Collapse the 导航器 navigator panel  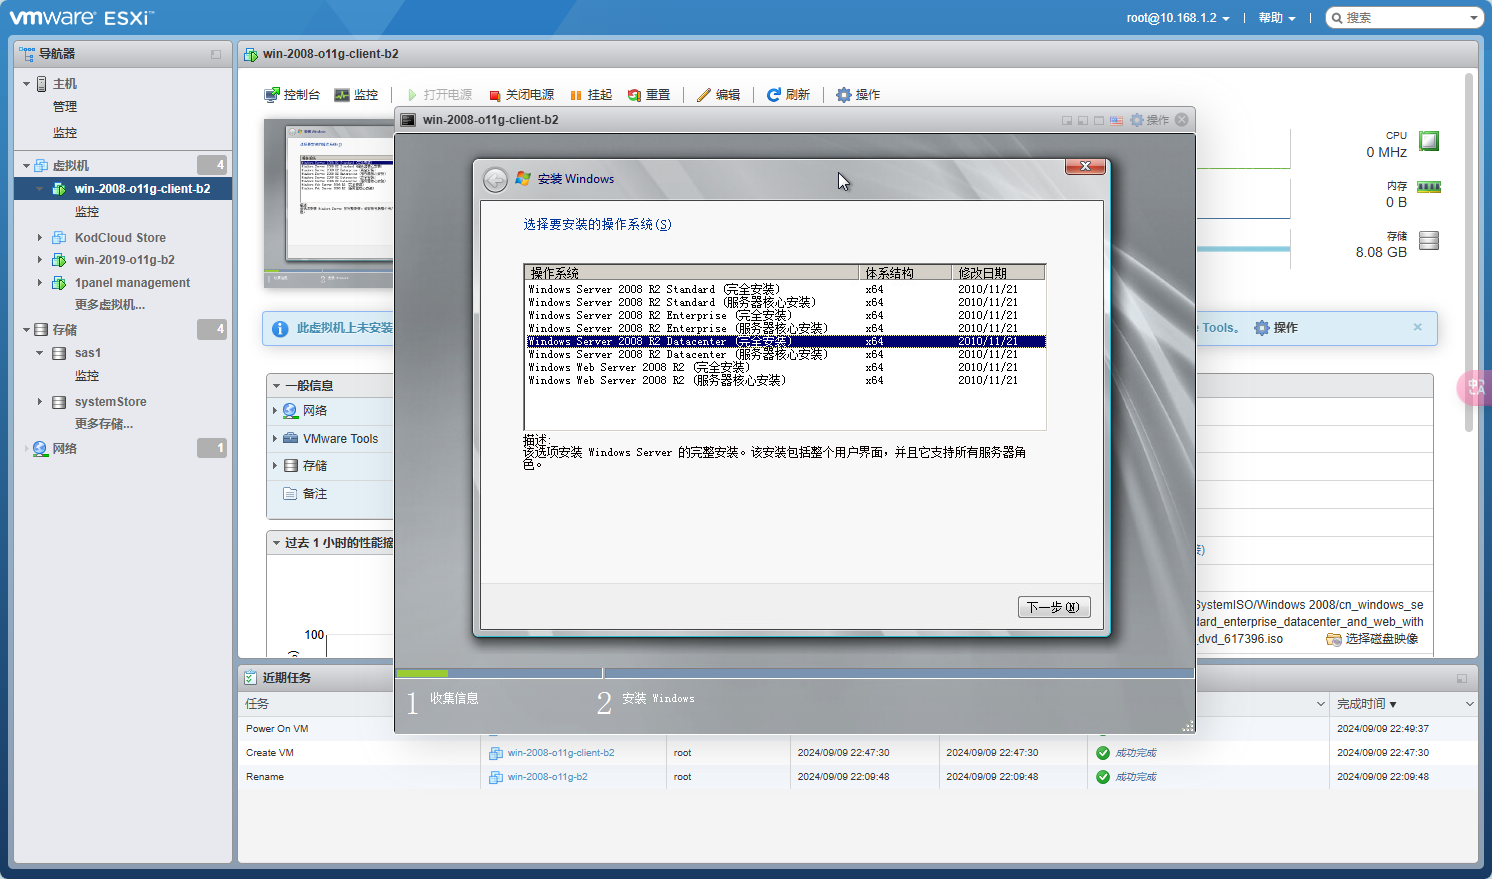(216, 54)
